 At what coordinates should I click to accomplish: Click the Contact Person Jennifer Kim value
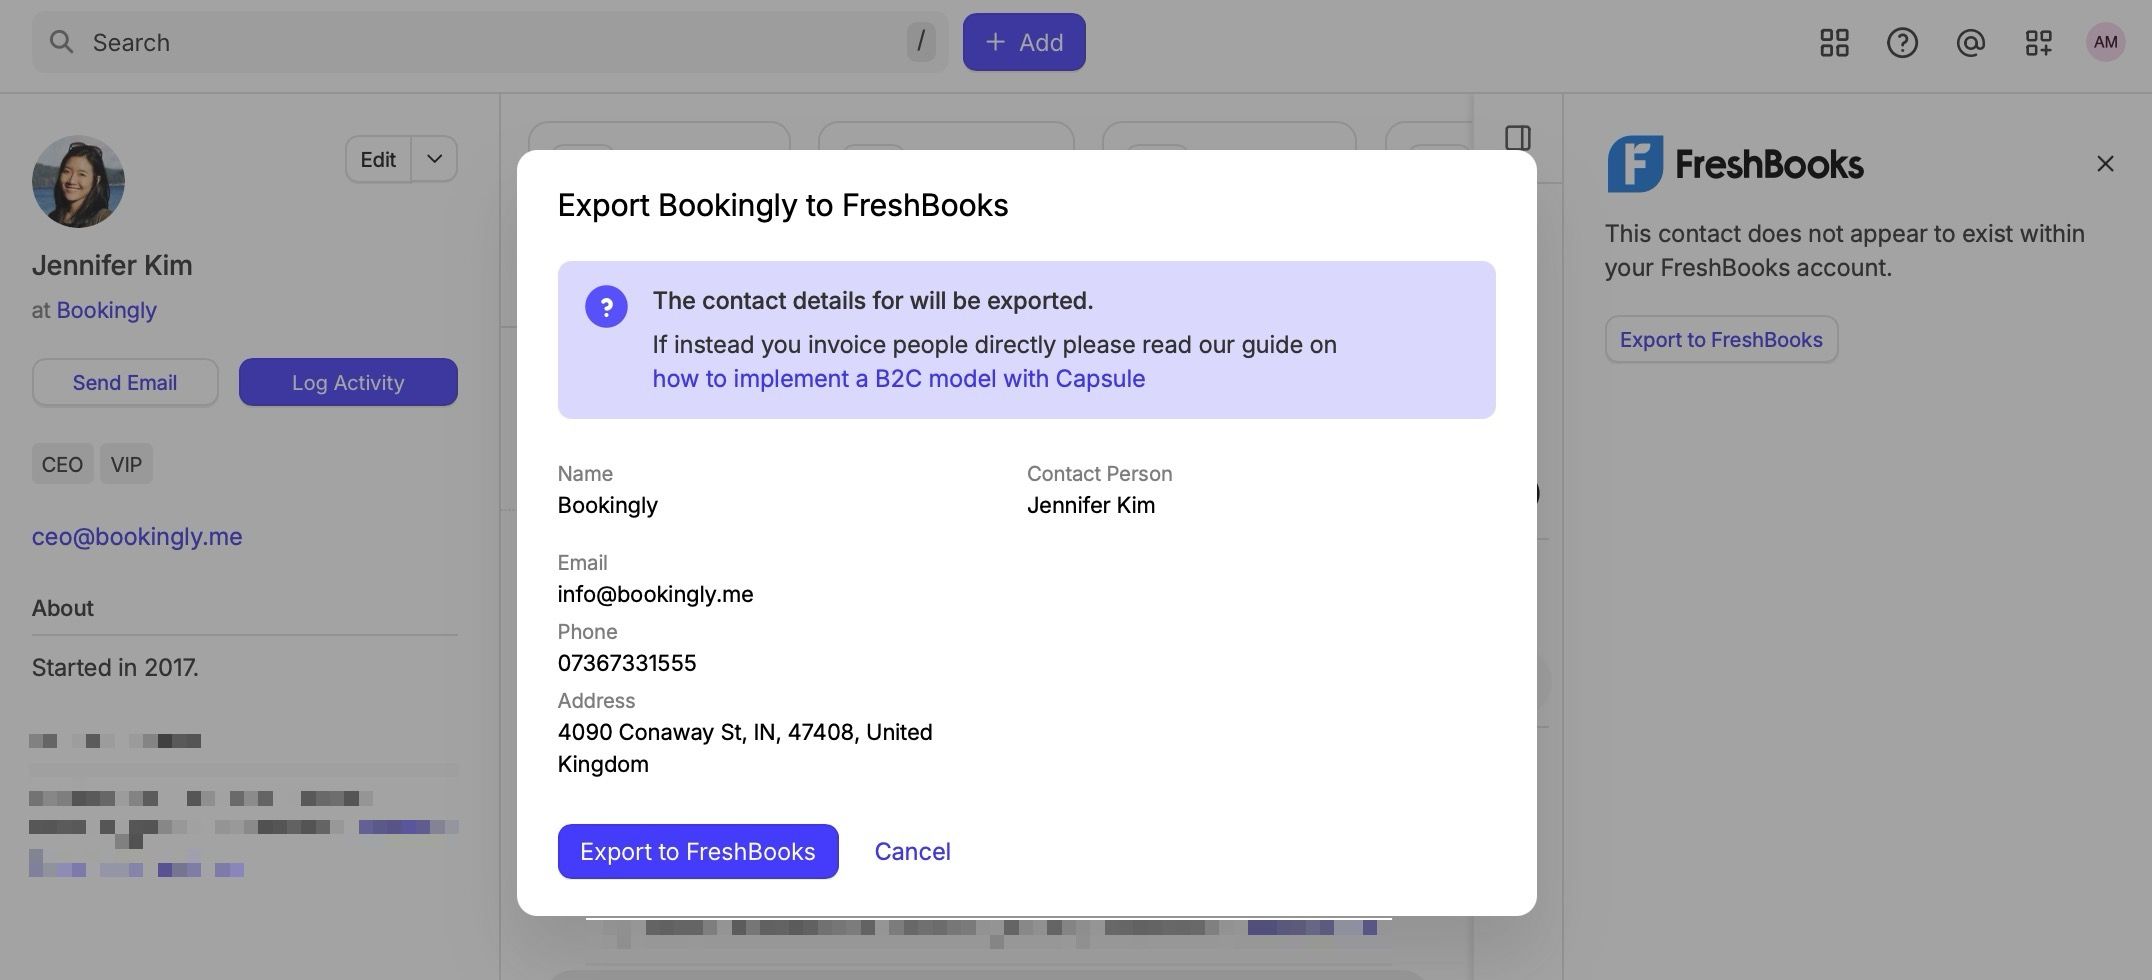click(x=1091, y=505)
